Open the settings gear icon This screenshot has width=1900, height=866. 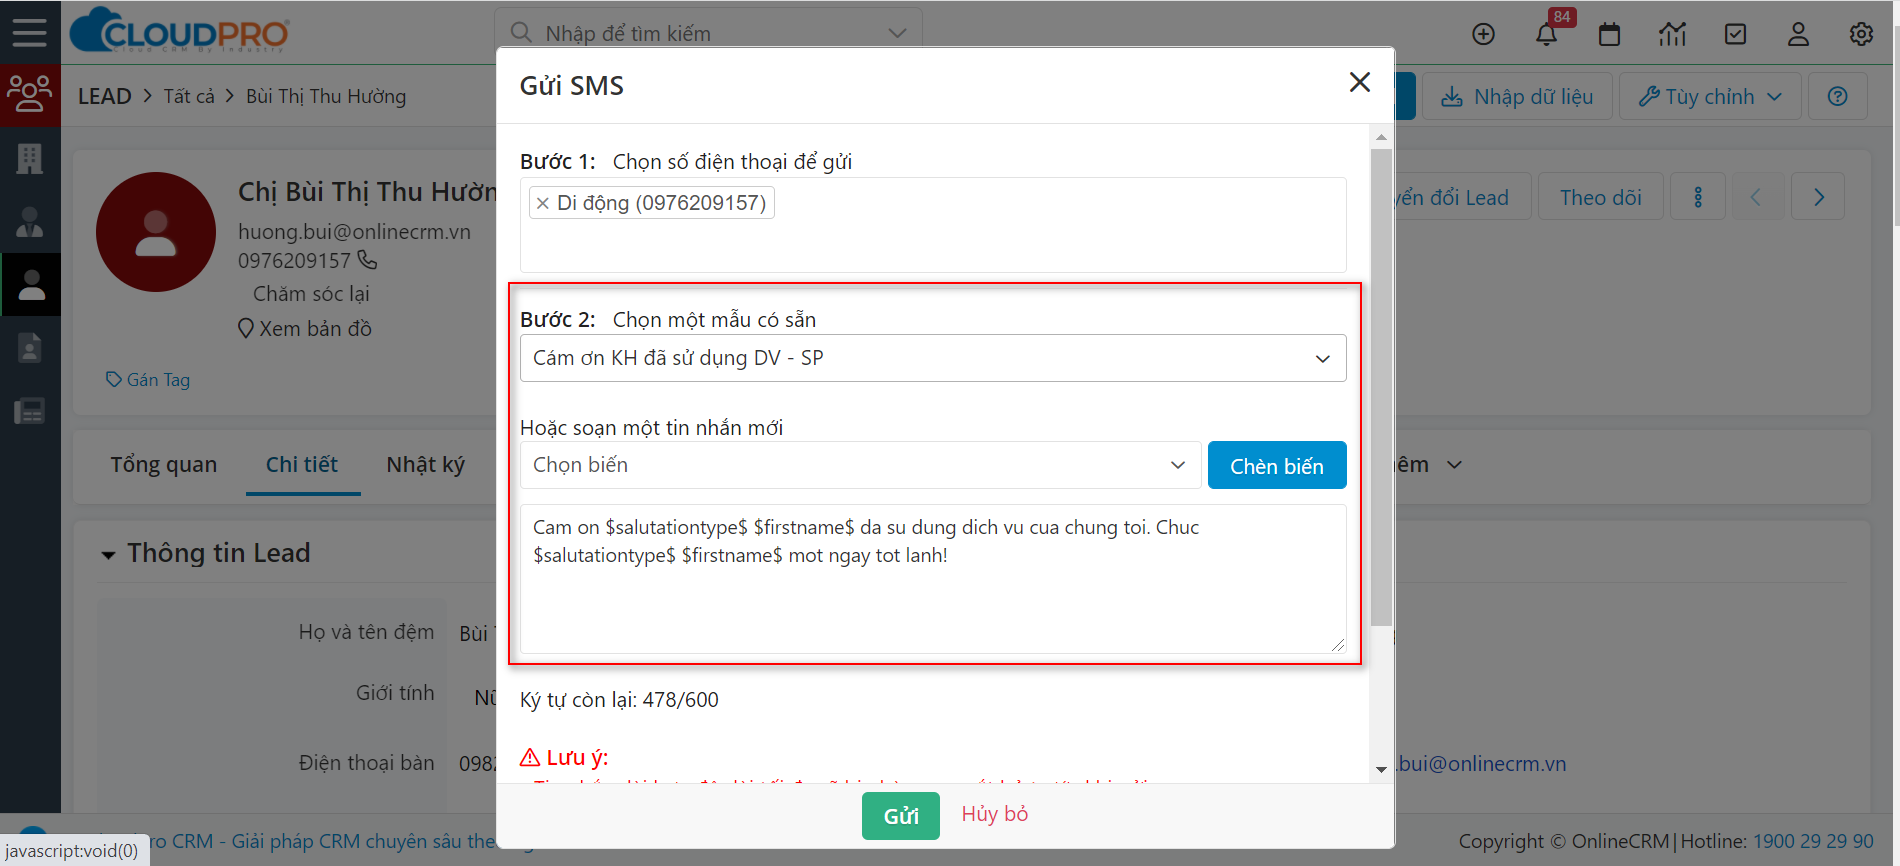pos(1861,34)
